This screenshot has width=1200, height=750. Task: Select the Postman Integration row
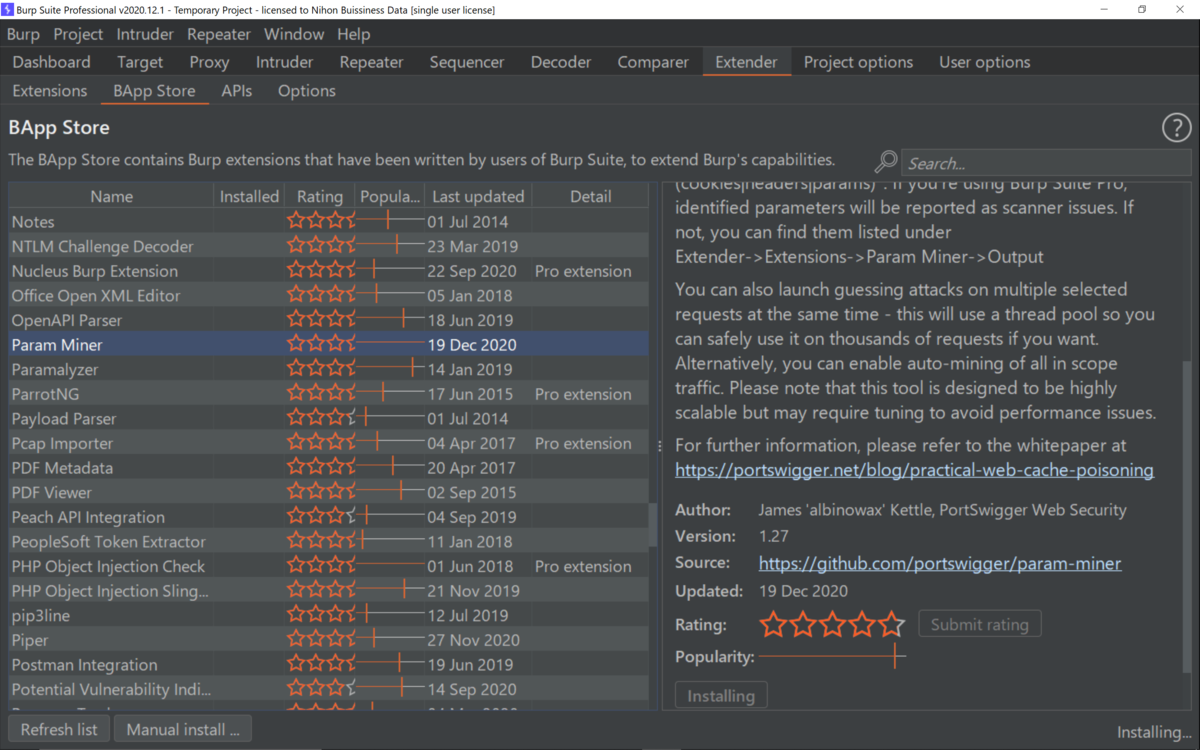[328, 665]
